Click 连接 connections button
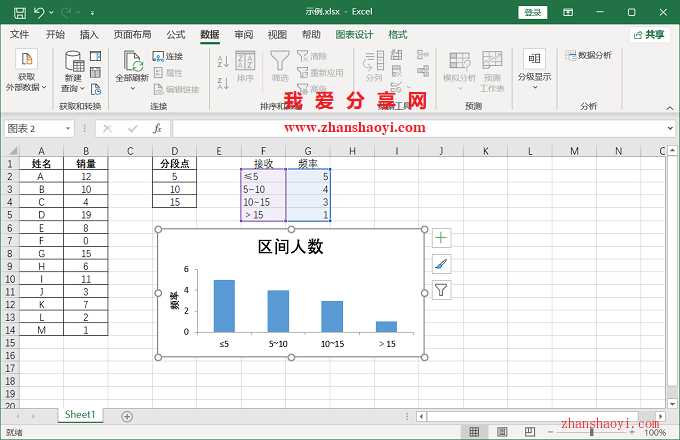This screenshot has width=680, height=440. 168,56
